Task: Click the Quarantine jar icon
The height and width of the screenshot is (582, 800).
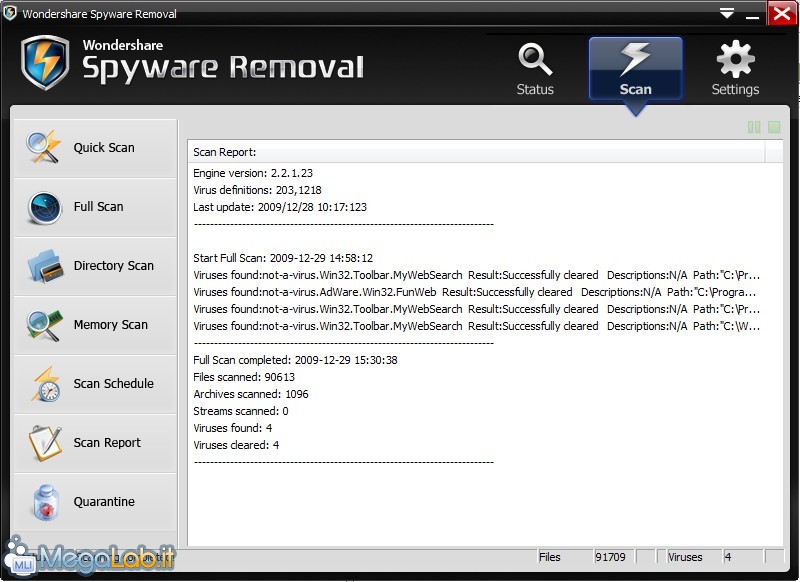Action: [45, 502]
